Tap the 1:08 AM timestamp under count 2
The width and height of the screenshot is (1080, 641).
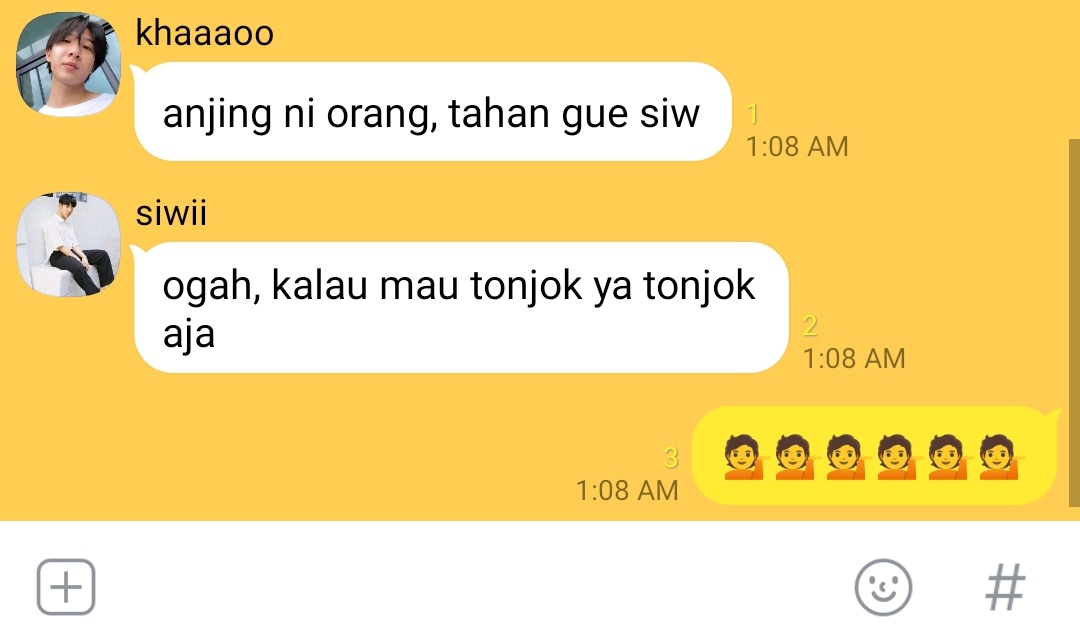854,358
